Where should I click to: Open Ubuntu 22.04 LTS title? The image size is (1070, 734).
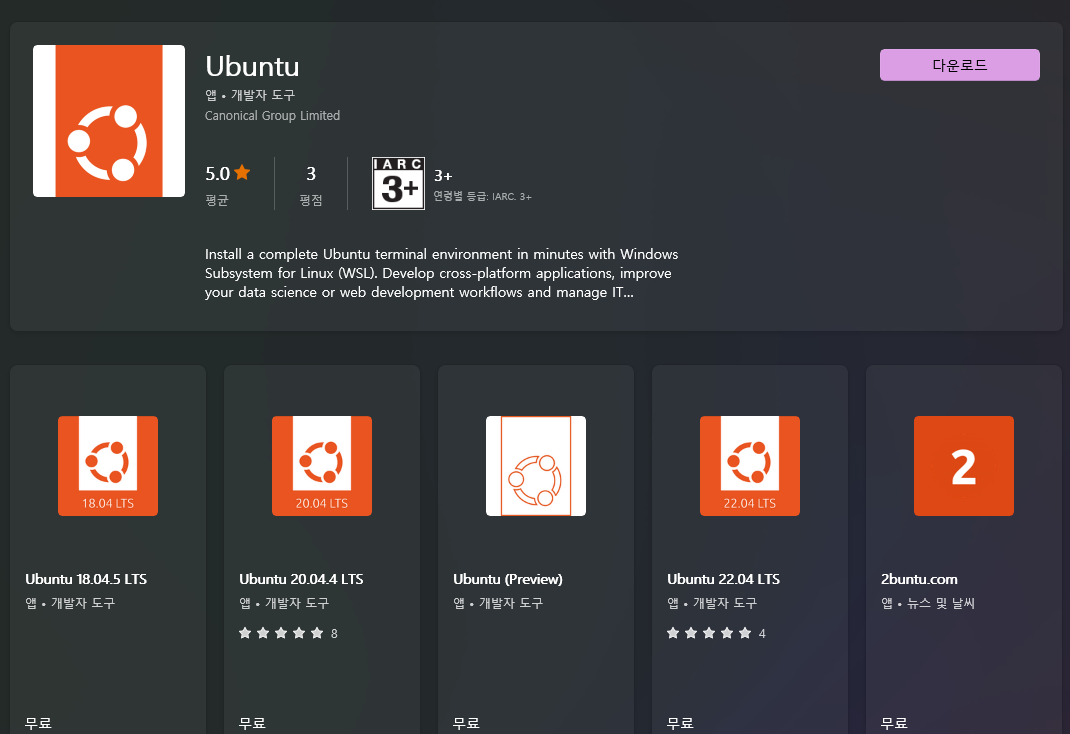coord(723,579)
